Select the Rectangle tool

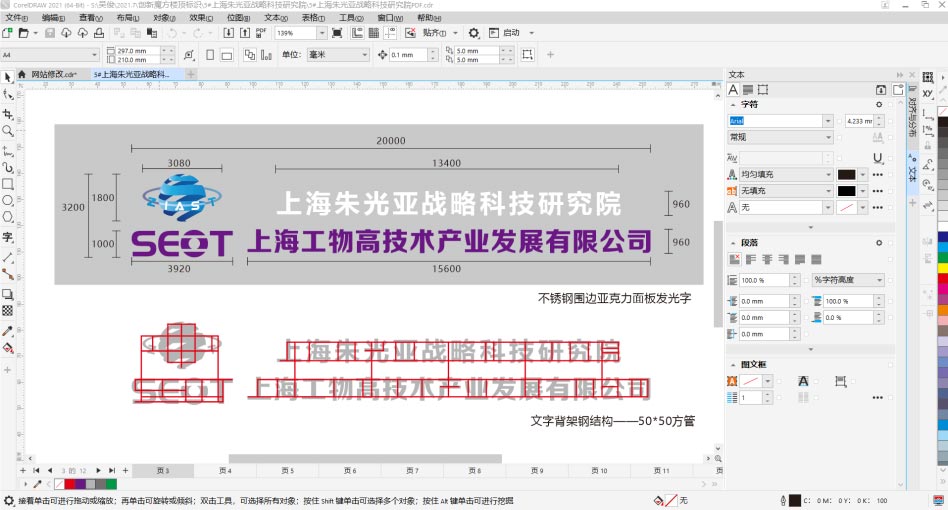pos(7,184)
